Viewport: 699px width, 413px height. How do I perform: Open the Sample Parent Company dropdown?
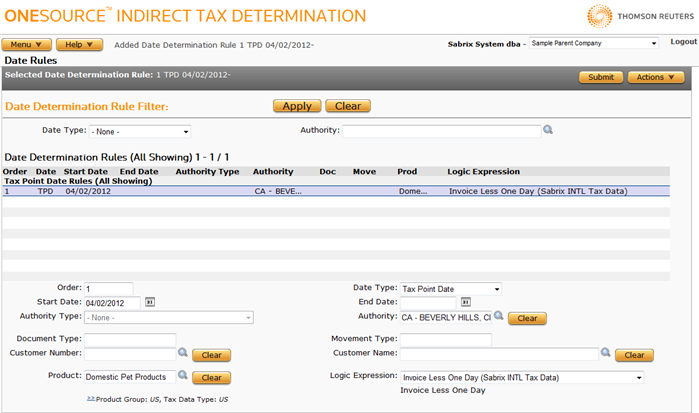click(593, 44)
